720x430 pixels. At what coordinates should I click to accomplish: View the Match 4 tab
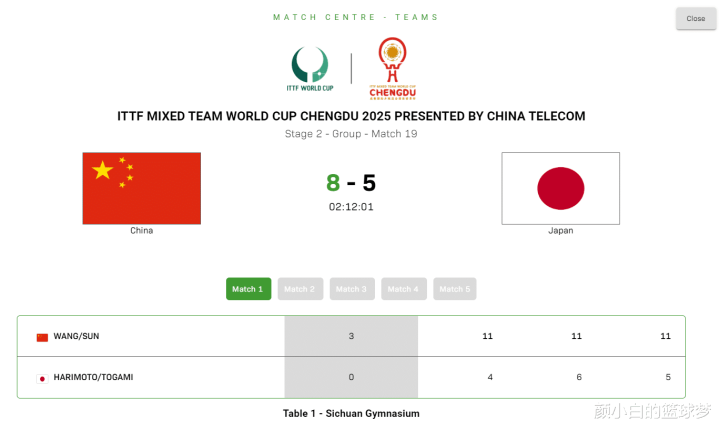[x=403, y=289]
